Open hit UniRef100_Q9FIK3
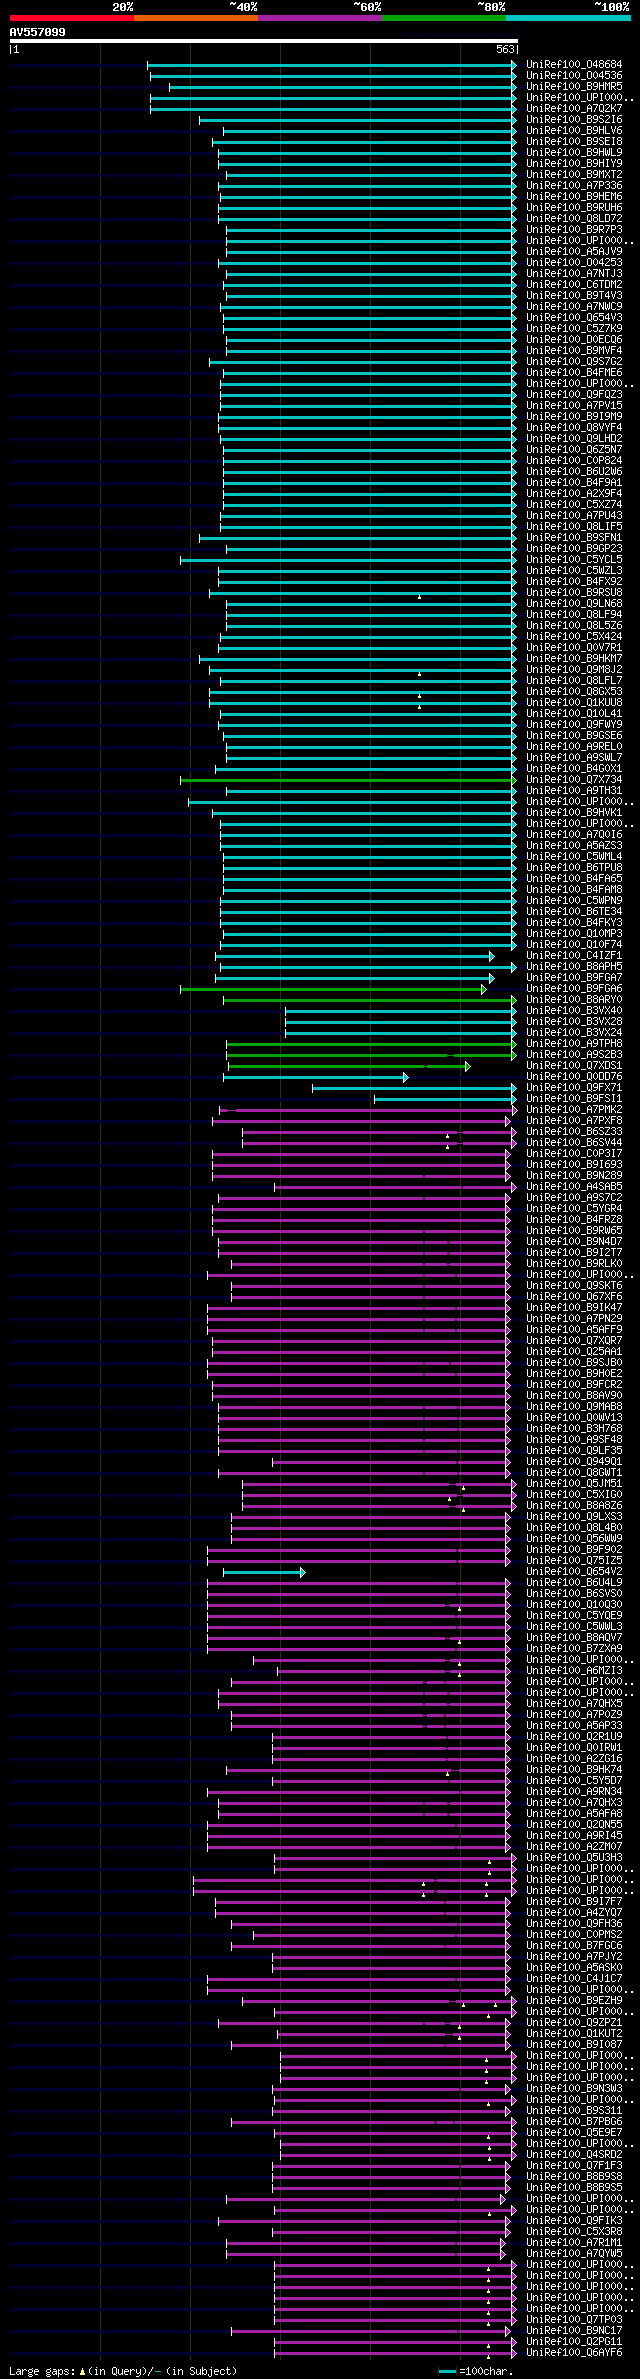The height and width of the screenshot is (2379, 640). 574,2221
